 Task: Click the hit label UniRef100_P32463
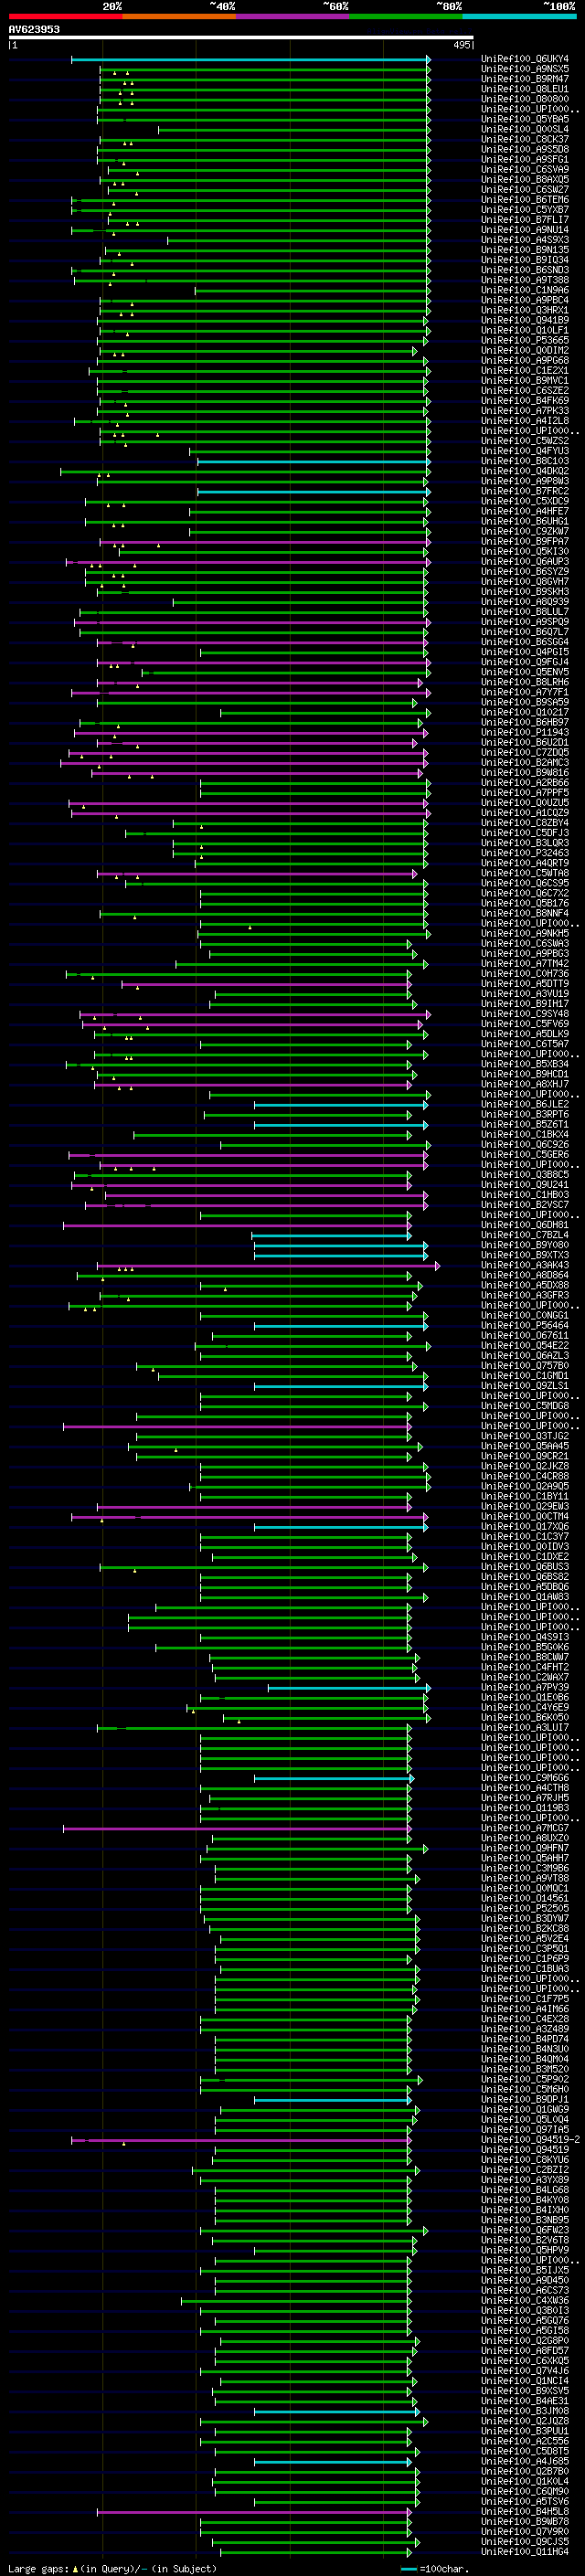pyautogui.click(x=525, y=853)
